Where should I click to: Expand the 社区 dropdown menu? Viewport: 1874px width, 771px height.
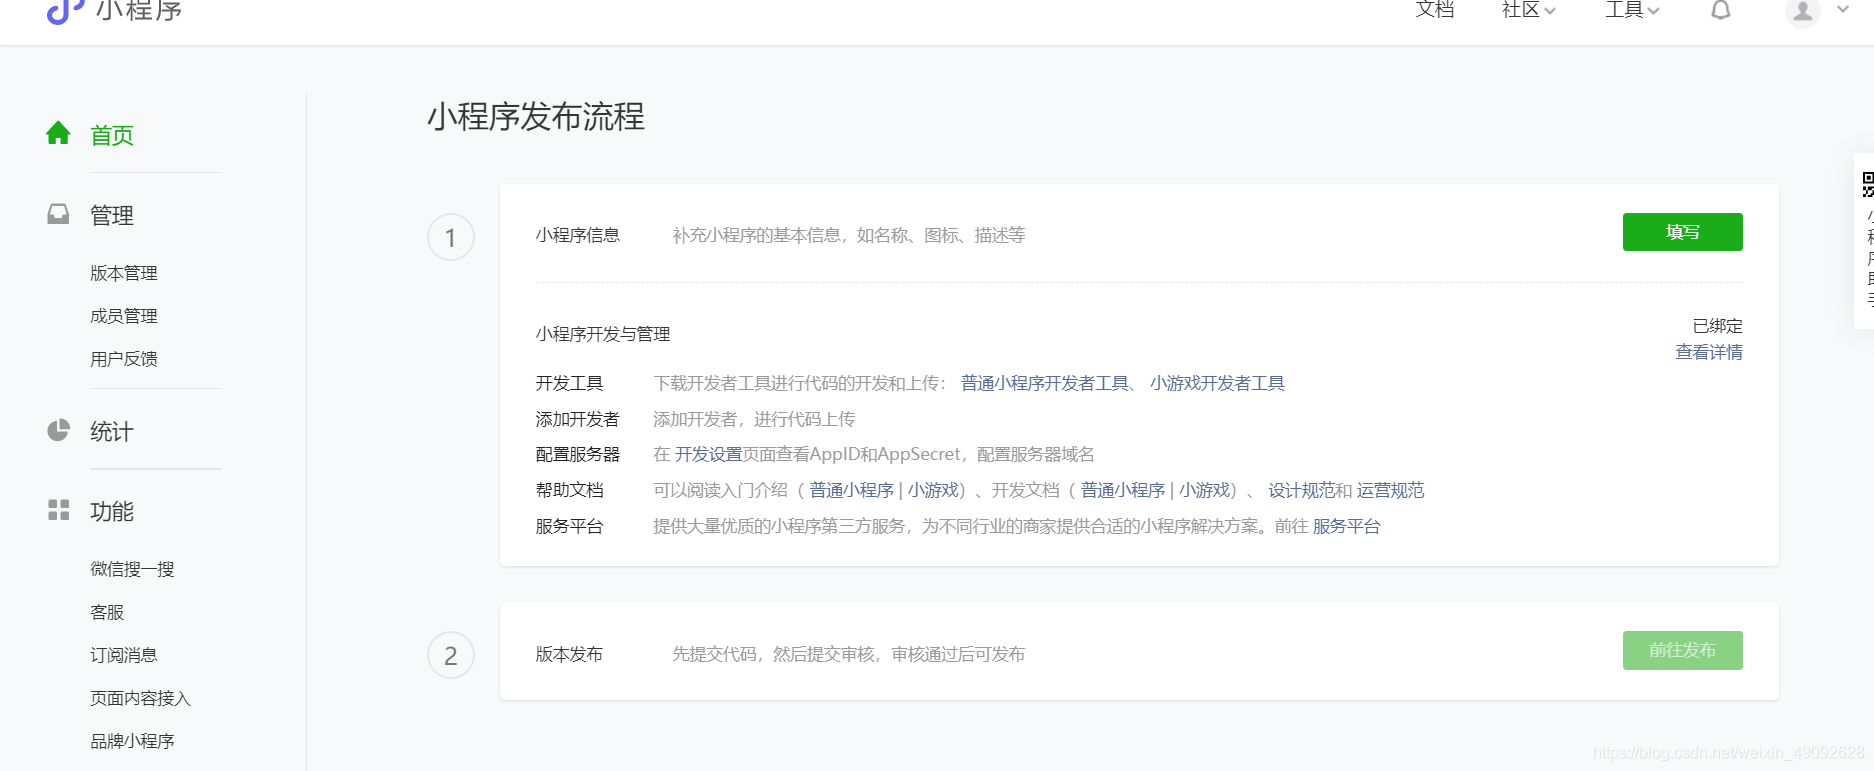[x=1528, y=10]
